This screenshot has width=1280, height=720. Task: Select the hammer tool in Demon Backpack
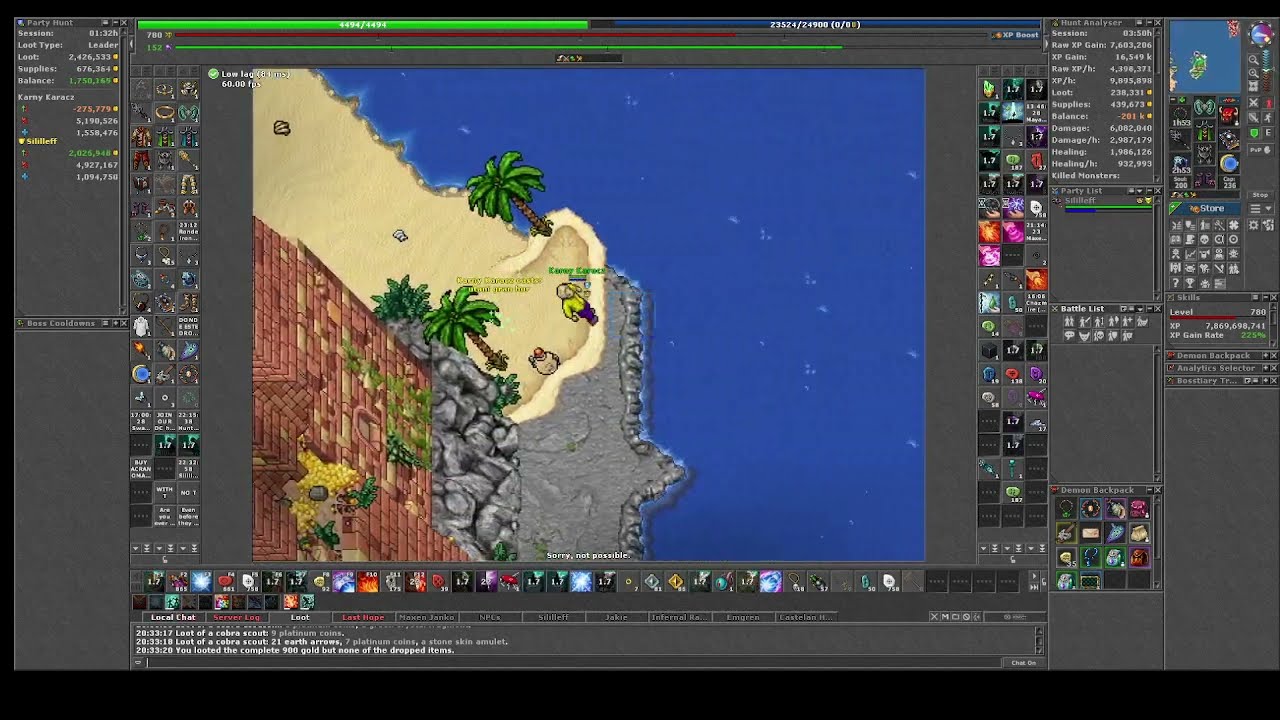click(x=1066, y=535)
